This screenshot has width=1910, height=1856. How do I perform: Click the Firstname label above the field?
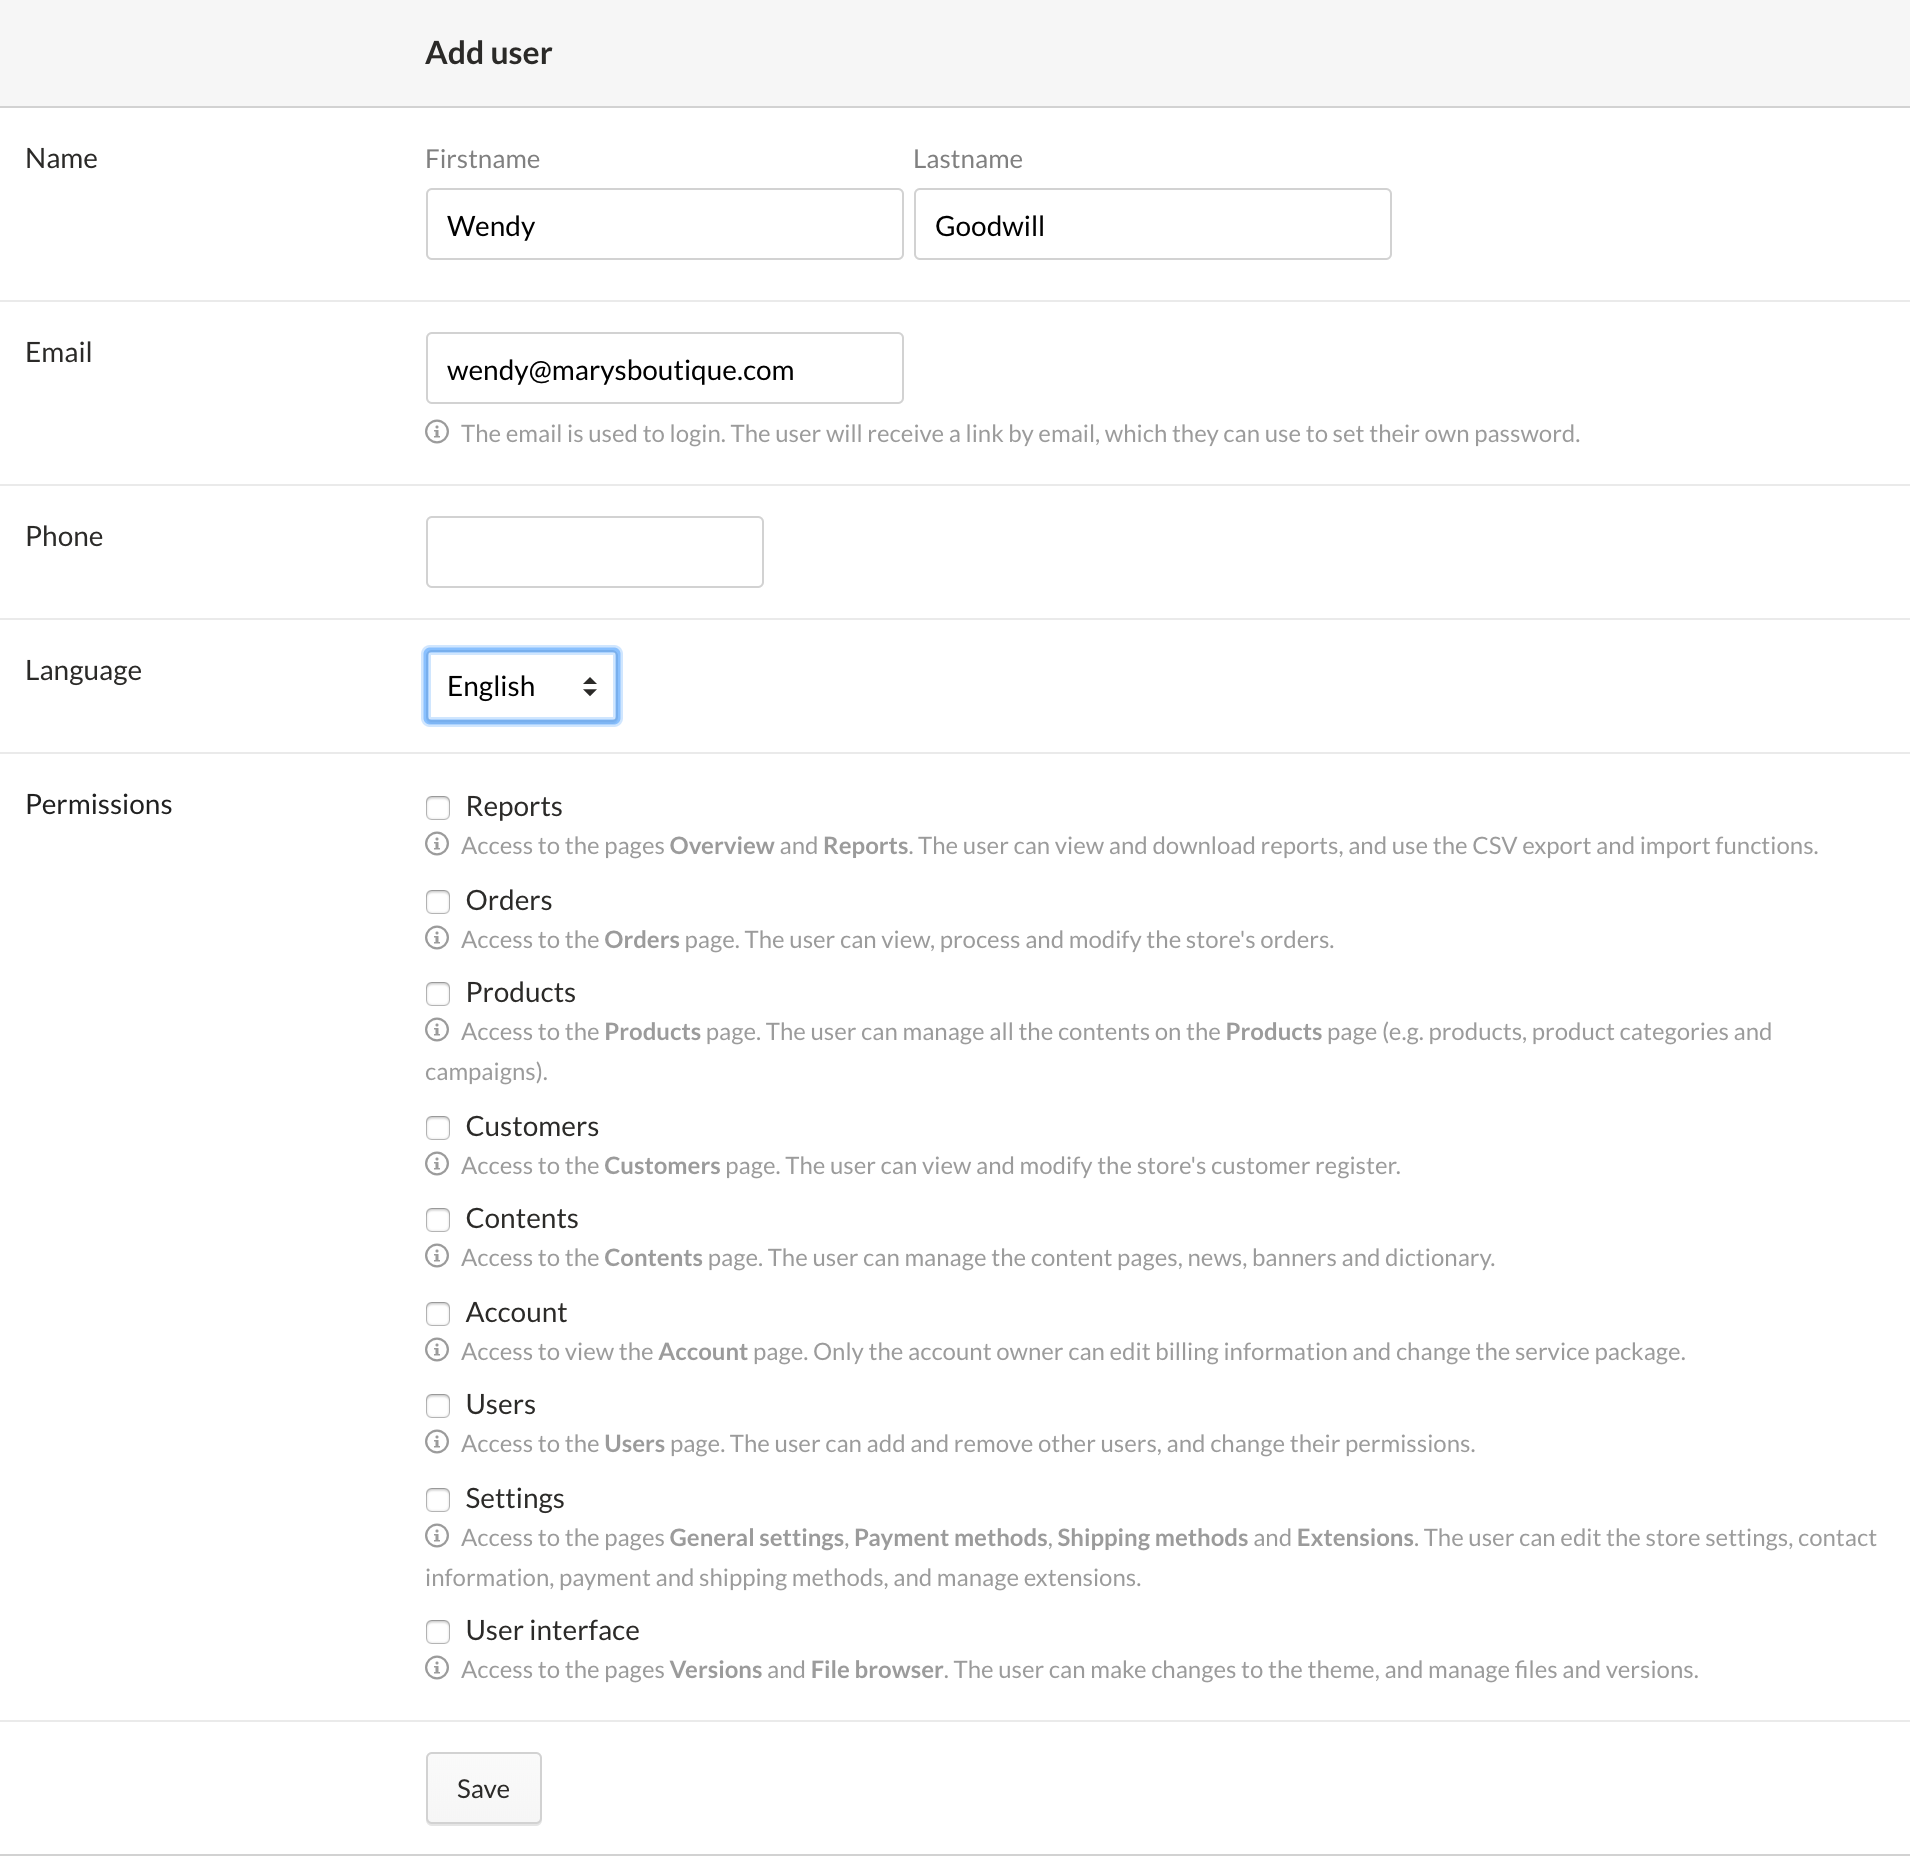[x=483, y=159]
